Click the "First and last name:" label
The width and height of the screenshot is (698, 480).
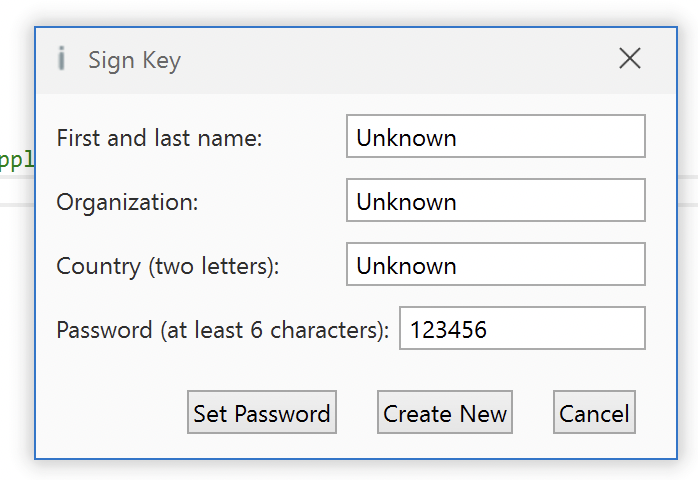coord(159,138)
